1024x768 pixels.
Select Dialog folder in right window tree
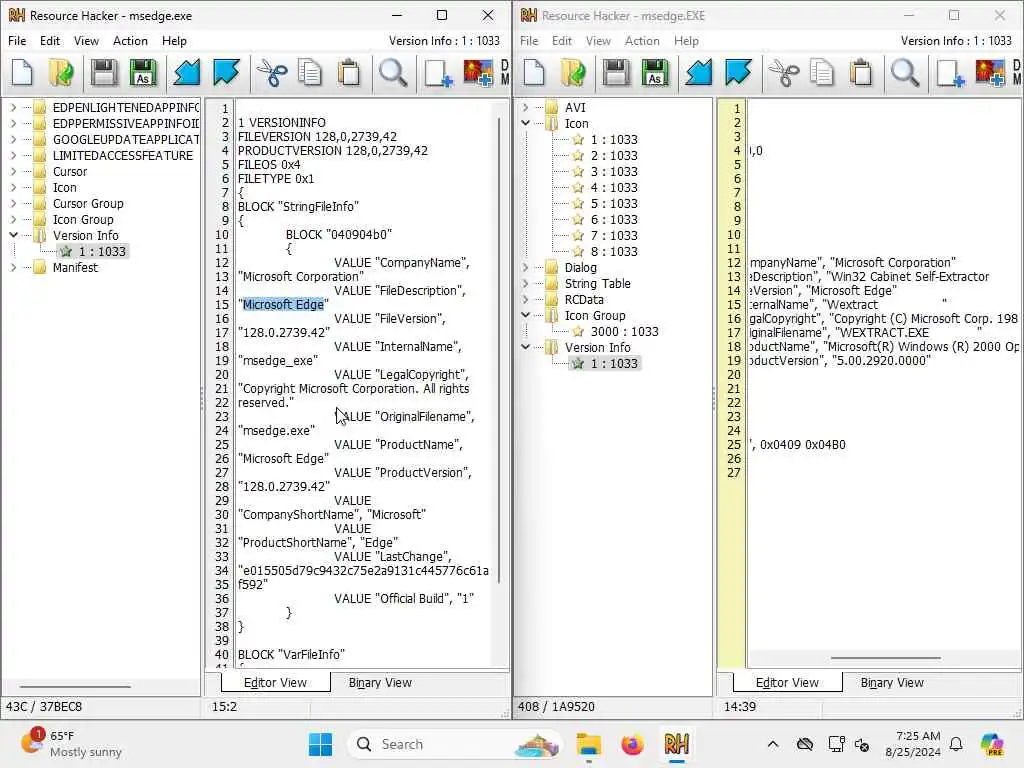(581, 267)
